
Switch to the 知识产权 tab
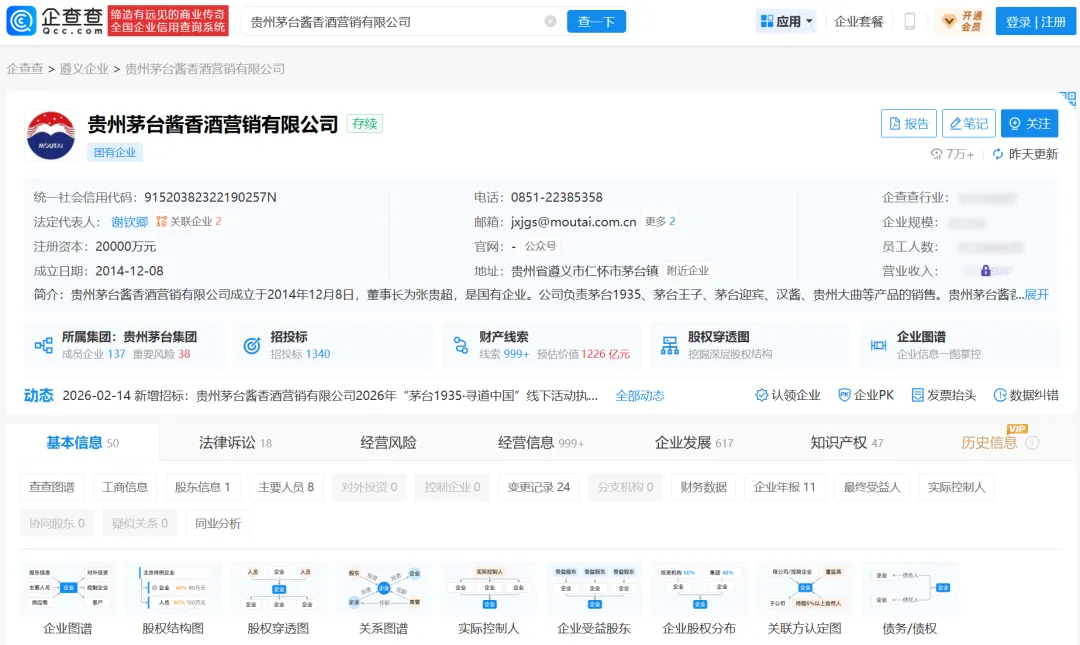click(847, 442)
